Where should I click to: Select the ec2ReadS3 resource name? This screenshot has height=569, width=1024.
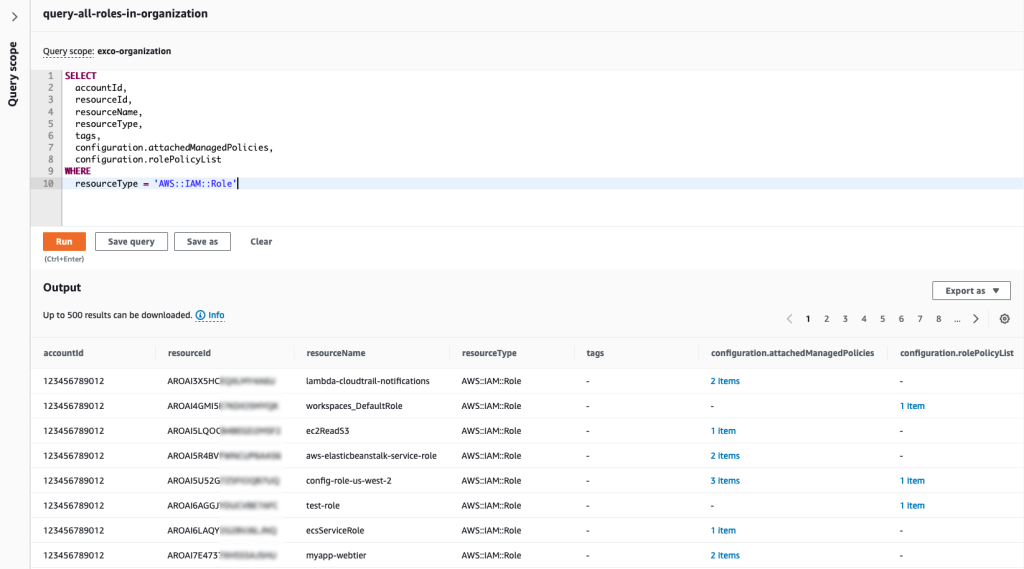[x=327, y=431]
